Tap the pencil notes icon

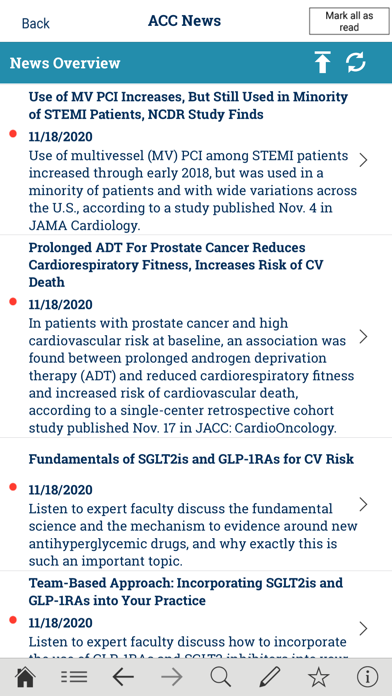(269, 677)
